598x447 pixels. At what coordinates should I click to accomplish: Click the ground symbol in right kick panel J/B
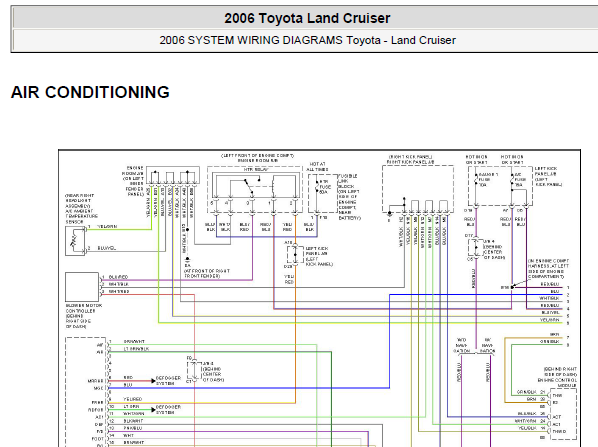point(389,215)
